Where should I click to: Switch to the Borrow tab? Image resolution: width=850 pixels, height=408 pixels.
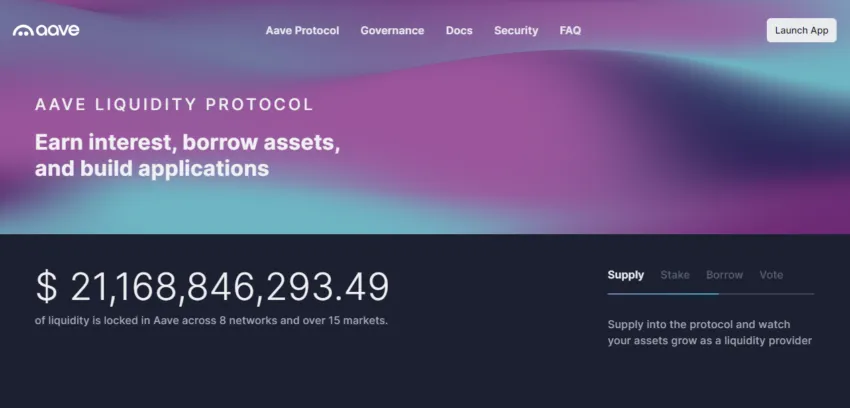coord(724,275)
